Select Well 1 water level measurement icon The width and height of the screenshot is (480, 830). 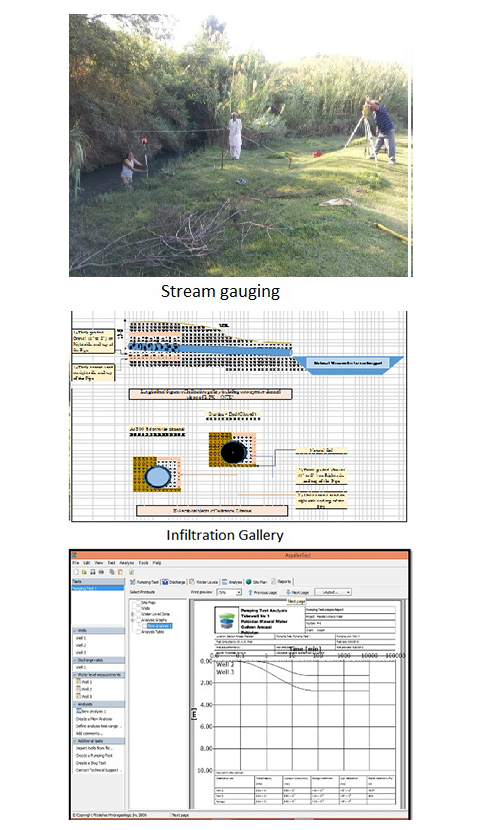tap(79, 682)
